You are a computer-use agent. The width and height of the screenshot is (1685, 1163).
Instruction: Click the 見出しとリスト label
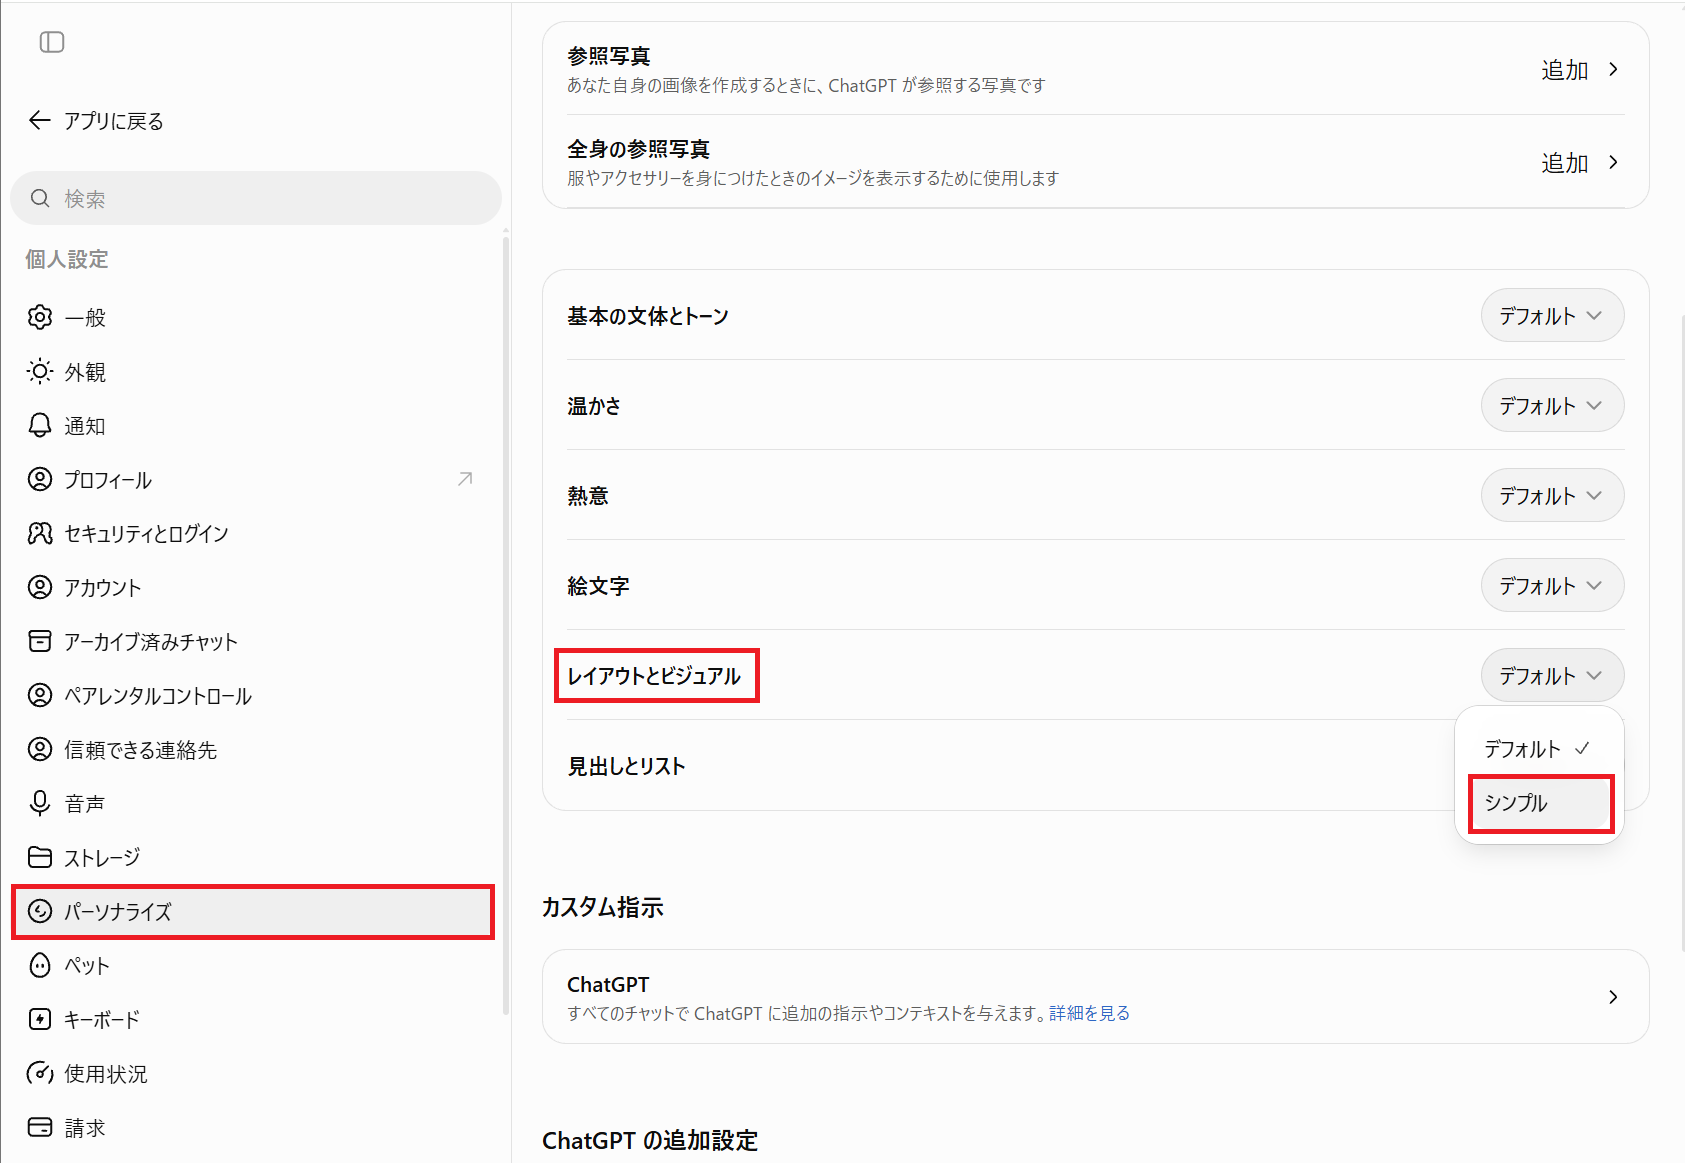626,766
